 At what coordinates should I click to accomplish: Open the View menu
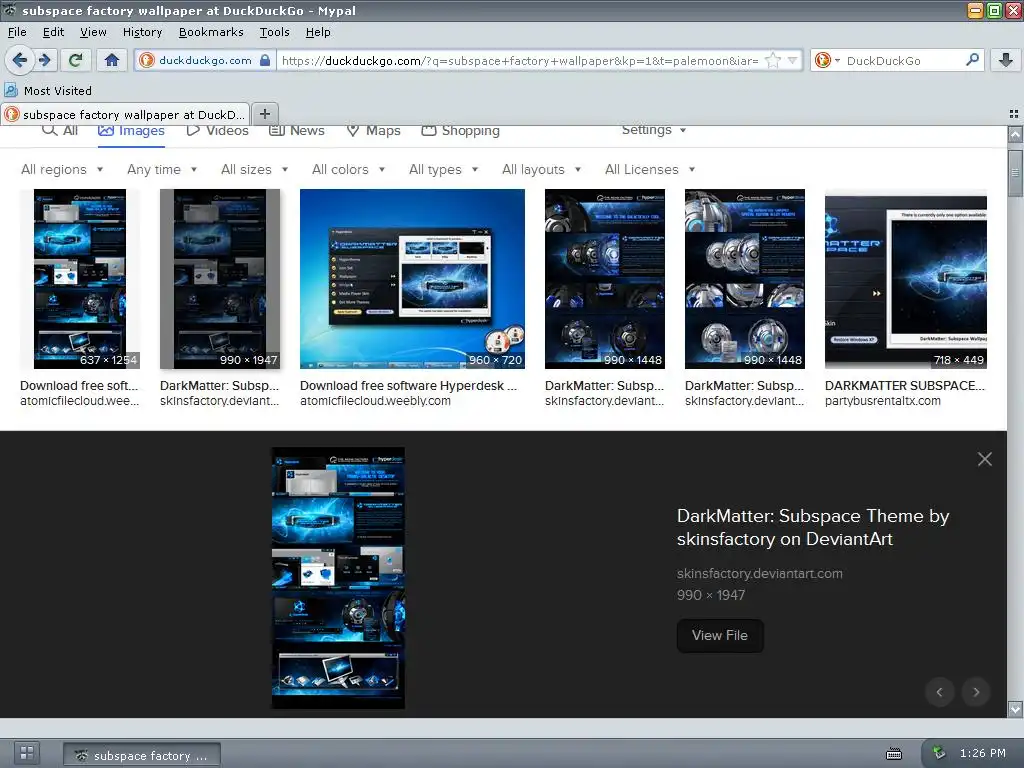pos(93,32)
